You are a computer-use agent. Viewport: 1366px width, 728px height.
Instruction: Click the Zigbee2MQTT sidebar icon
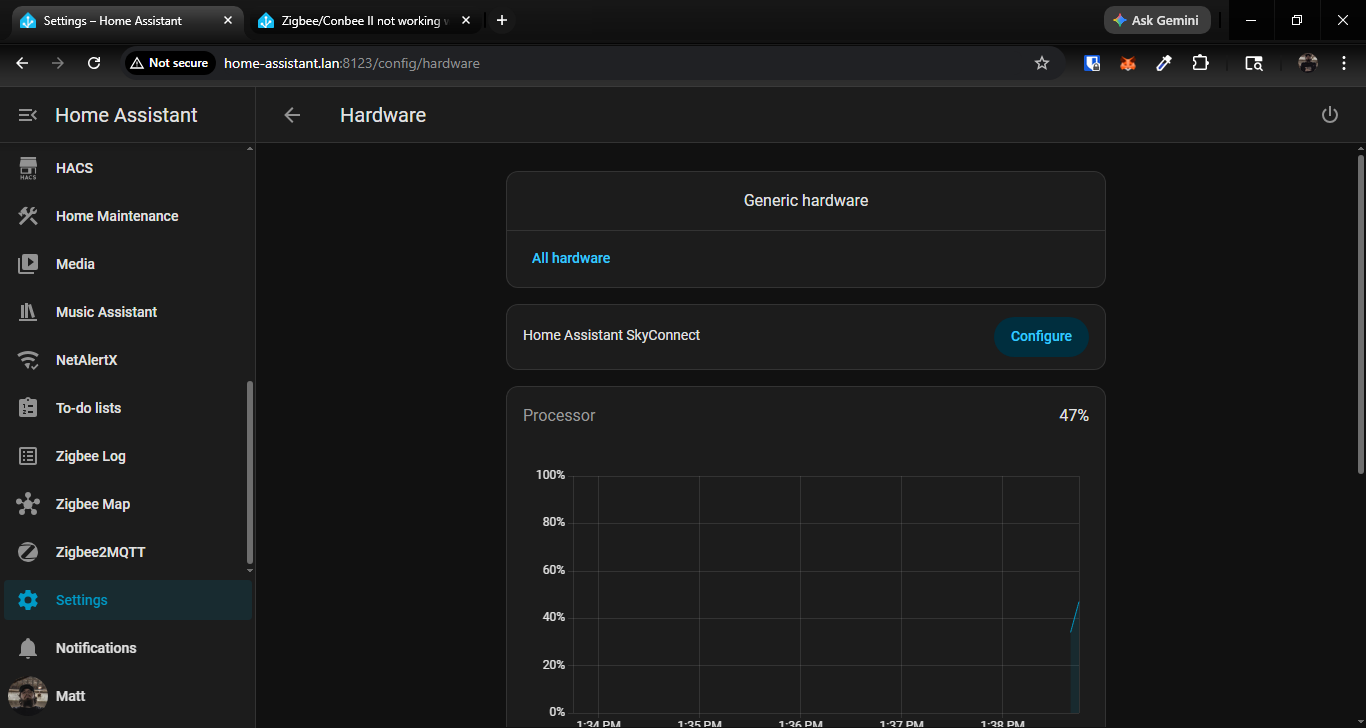coord(28,552)
